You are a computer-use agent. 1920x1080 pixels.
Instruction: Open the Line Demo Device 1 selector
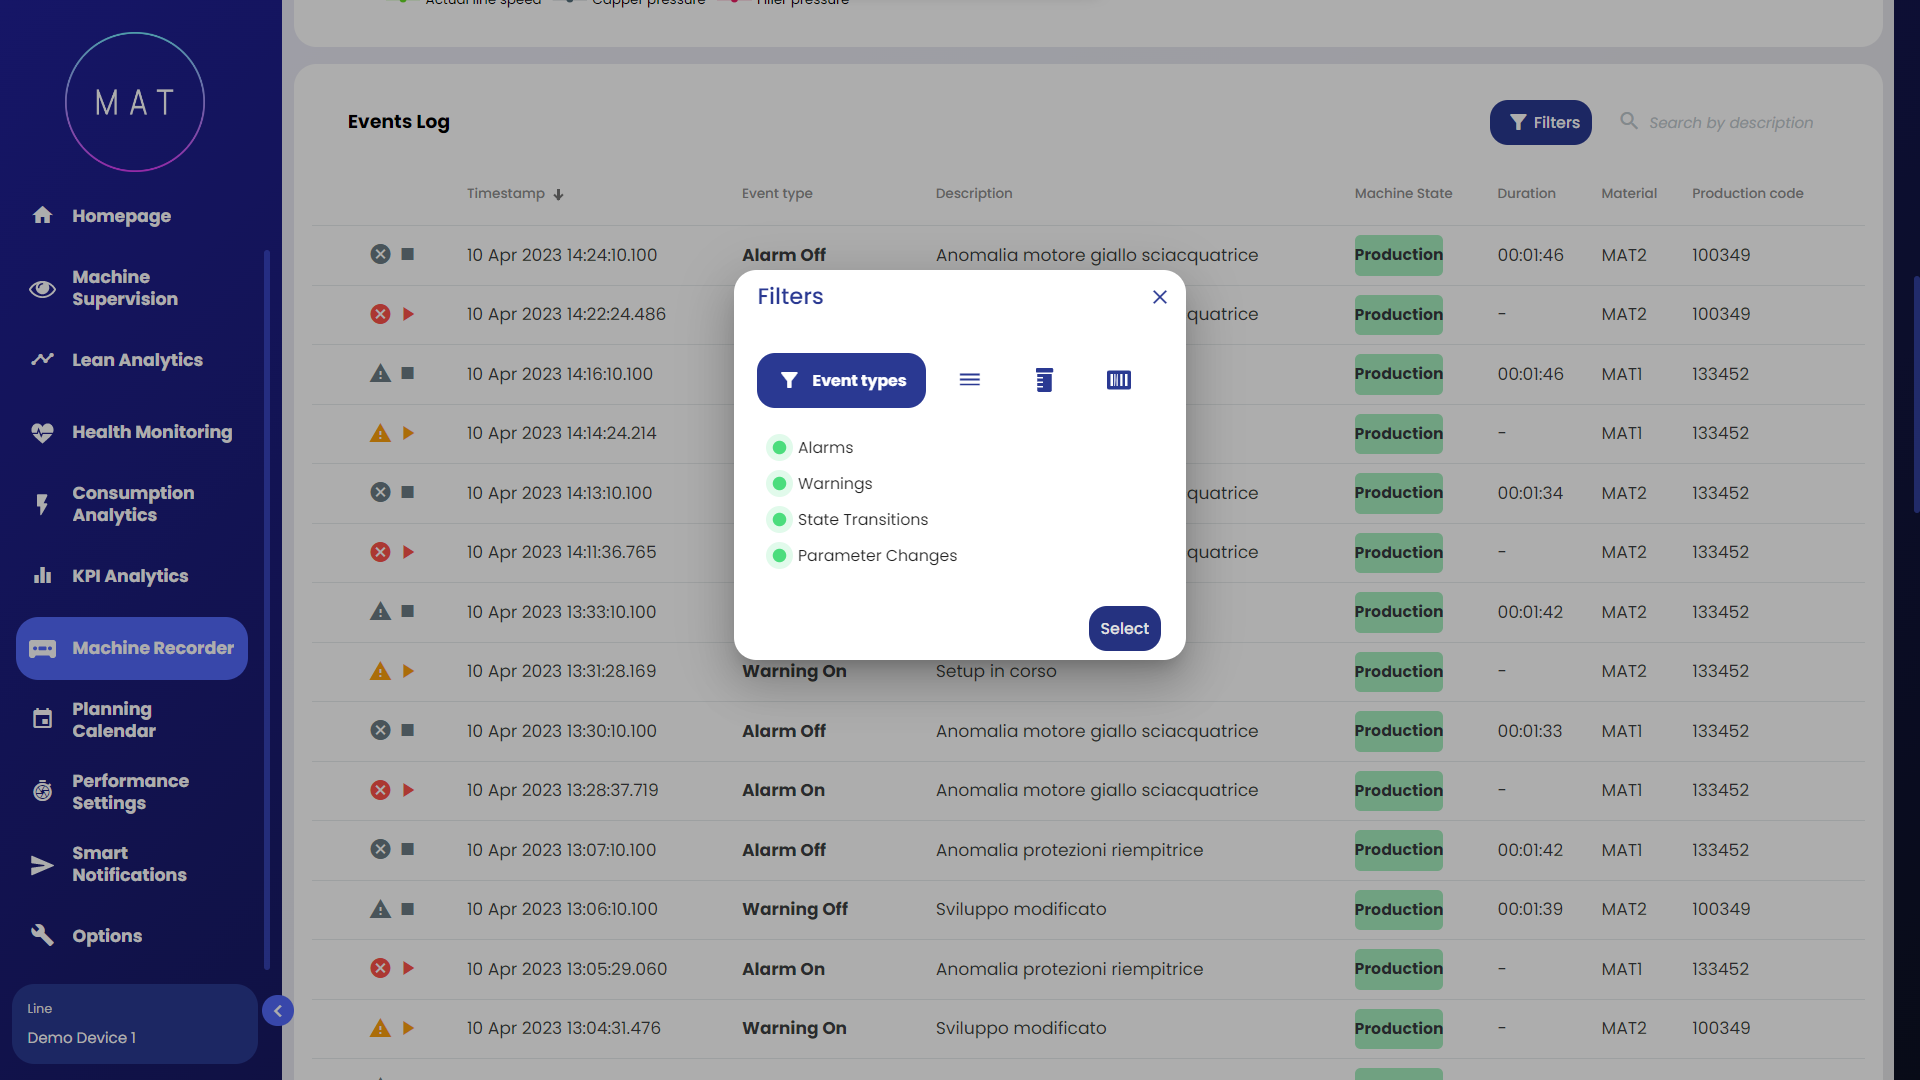pos(134,1024)
